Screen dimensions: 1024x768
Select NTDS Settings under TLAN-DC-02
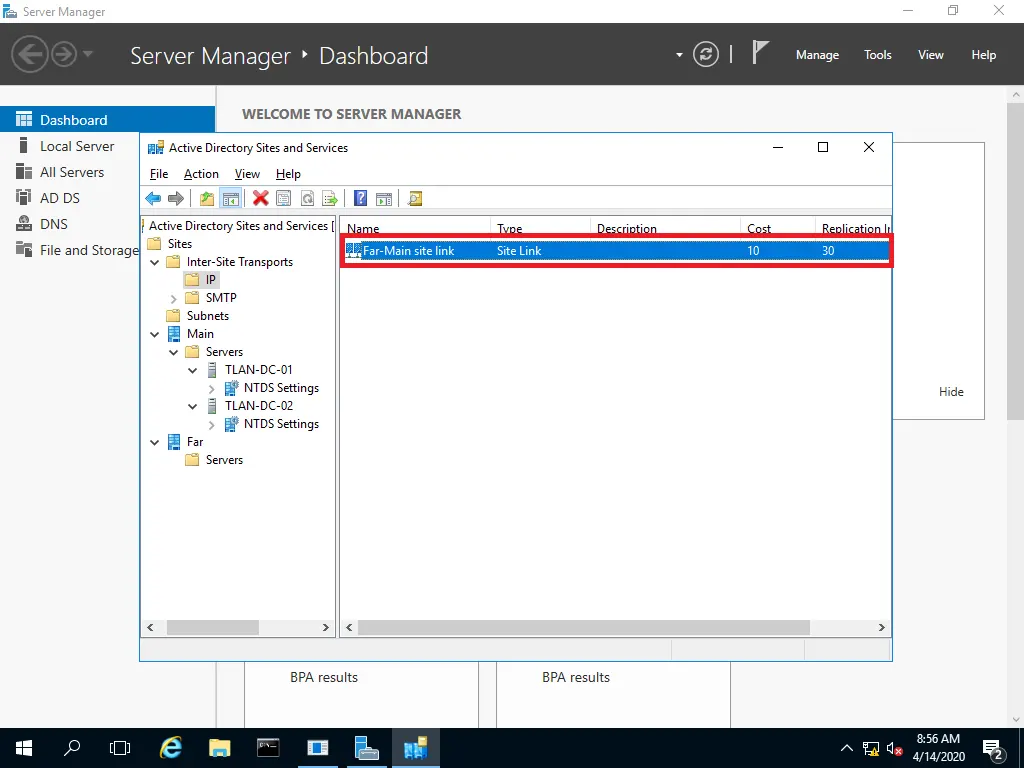pos(281,424)
